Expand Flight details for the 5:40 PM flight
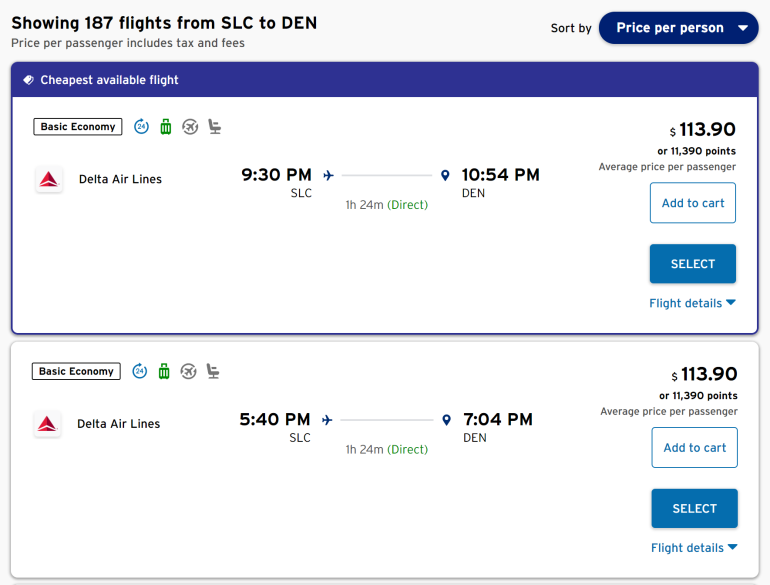The width and height of the screenshot is (770, 585). click(x=694, y=548)
